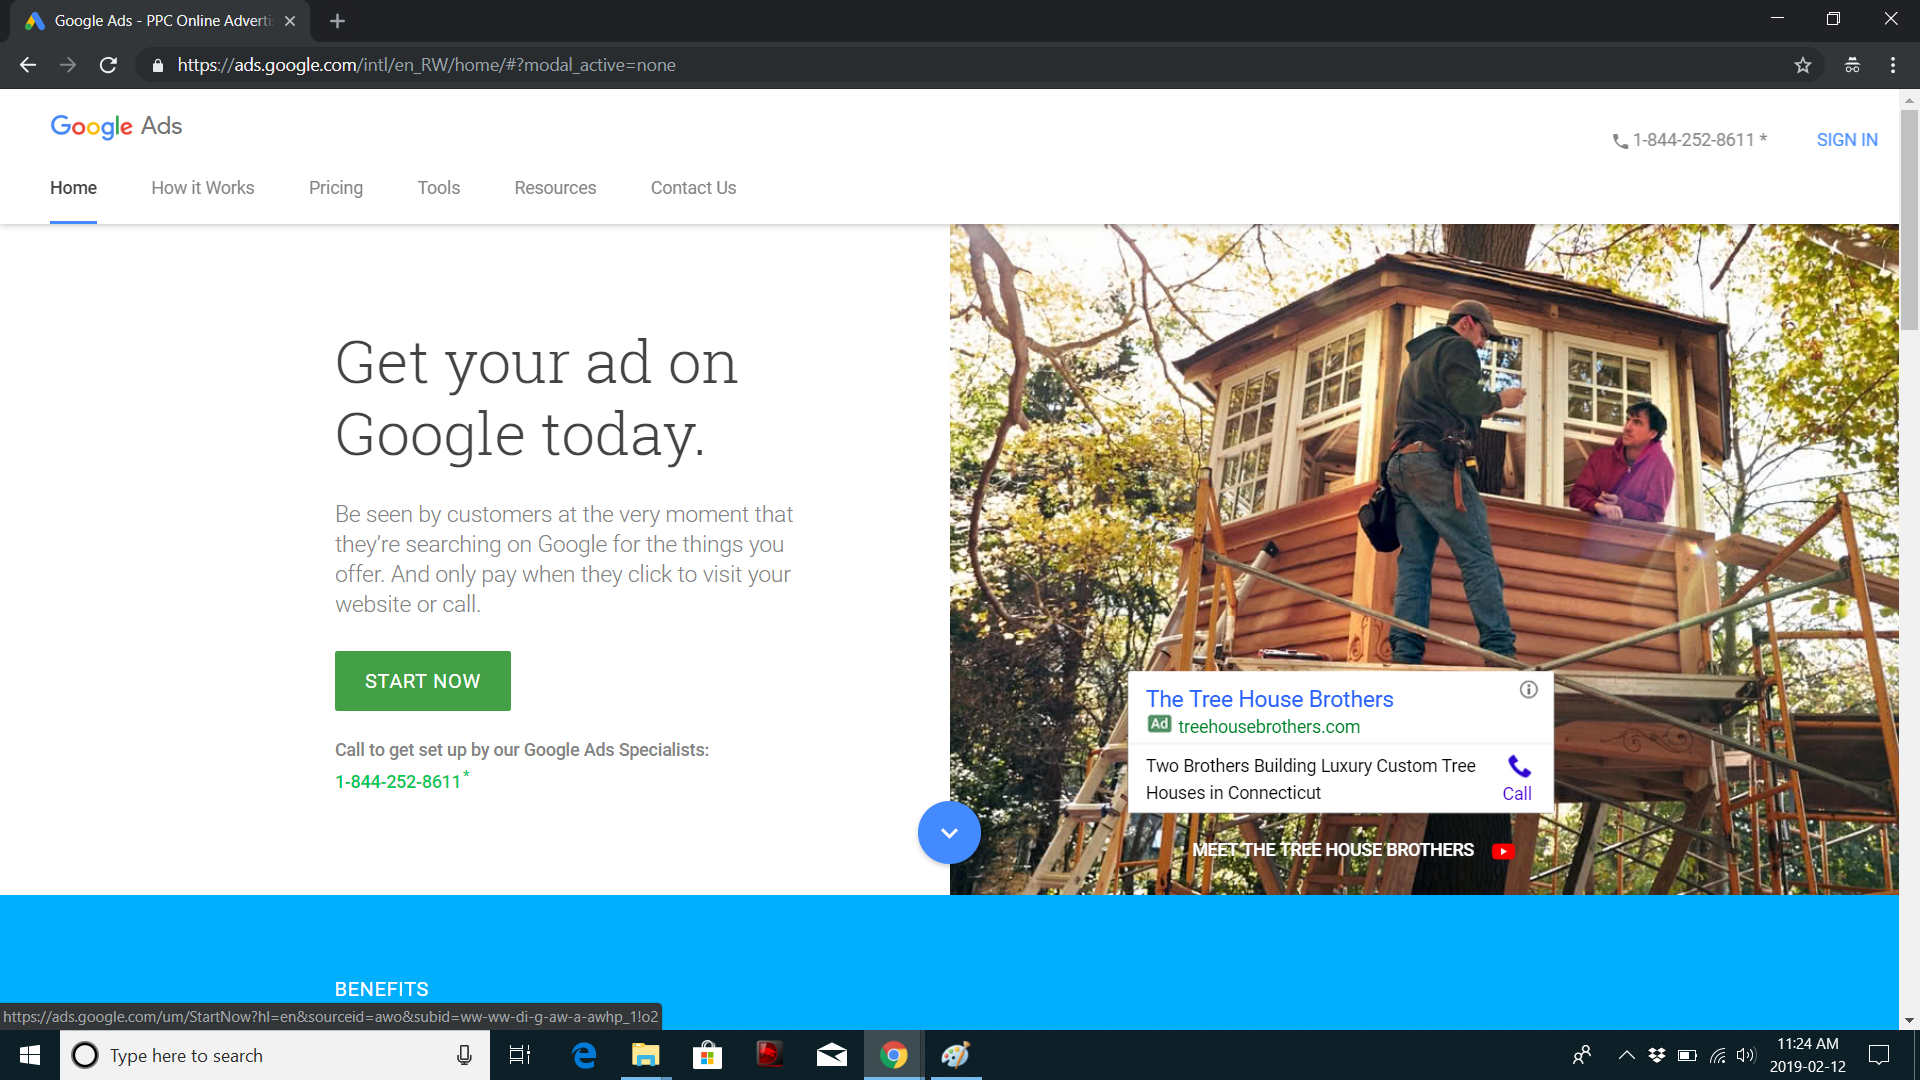The image size is (1920, 1080).
Task: Click the green phone number link
Action: tap(398, 782)
